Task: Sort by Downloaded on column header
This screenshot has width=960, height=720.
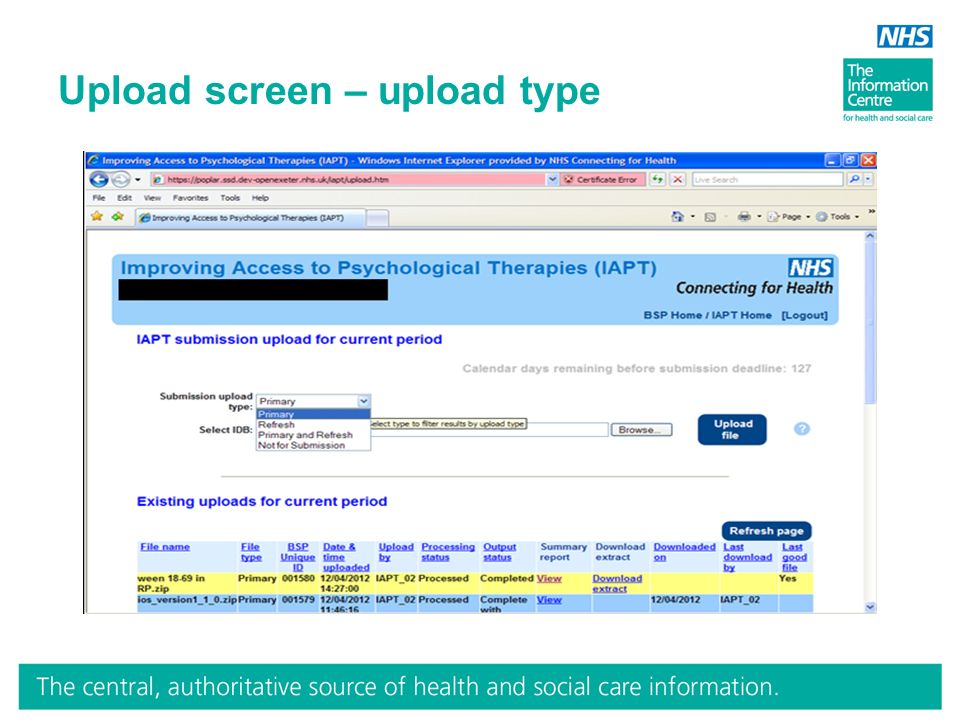Action: point(684,552)
